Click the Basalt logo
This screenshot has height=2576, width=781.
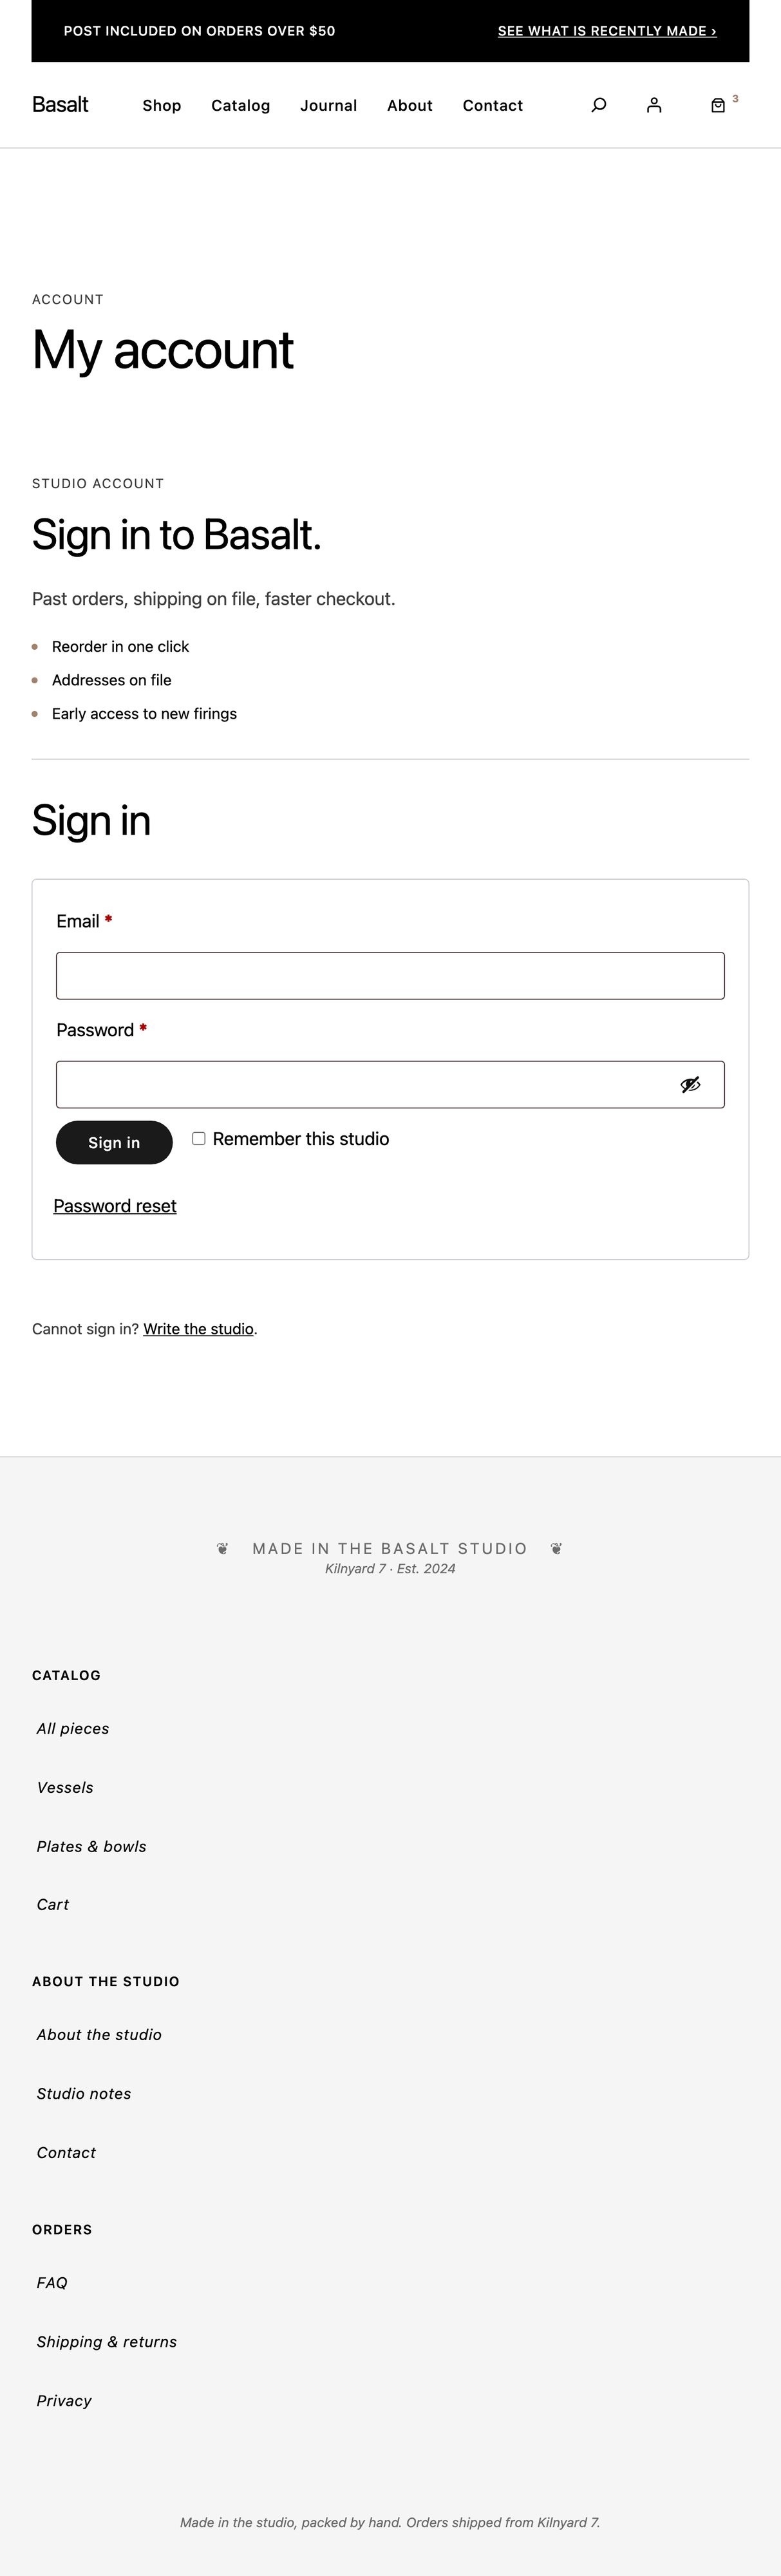click(60, 105)
